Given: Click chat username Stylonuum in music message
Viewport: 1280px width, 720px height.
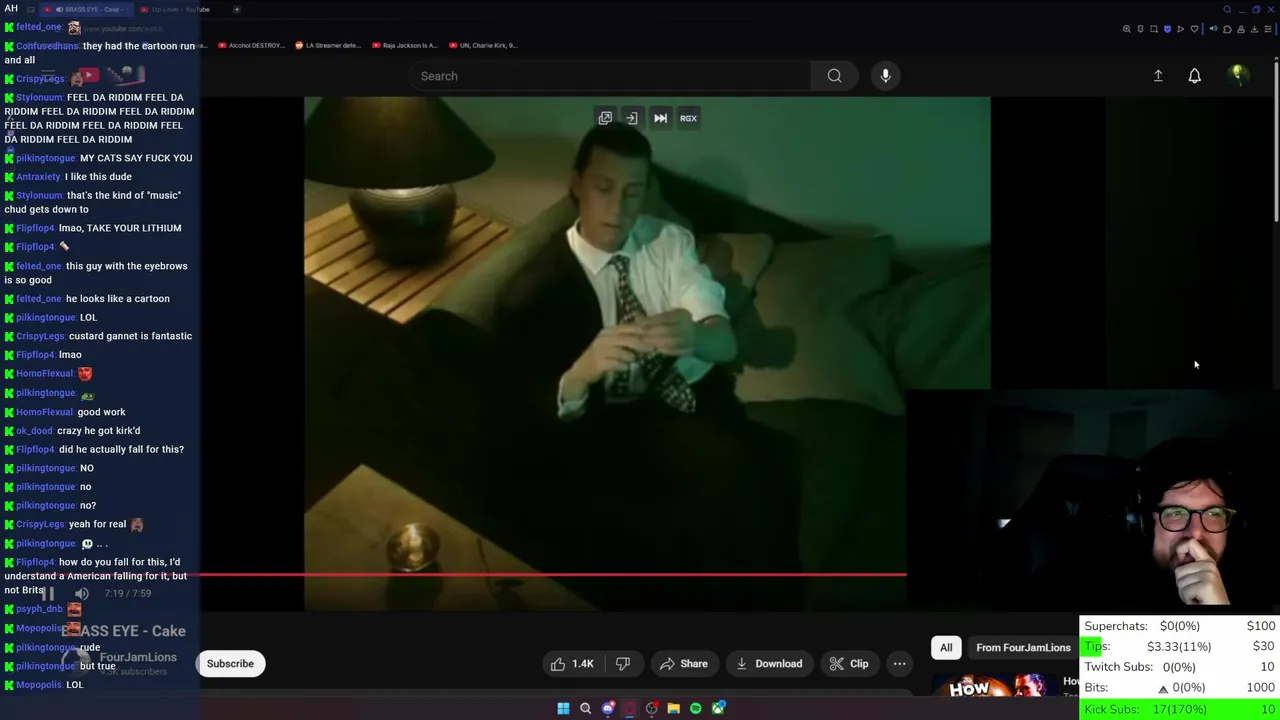Looking at the screenshot, I should pos(39,196).
